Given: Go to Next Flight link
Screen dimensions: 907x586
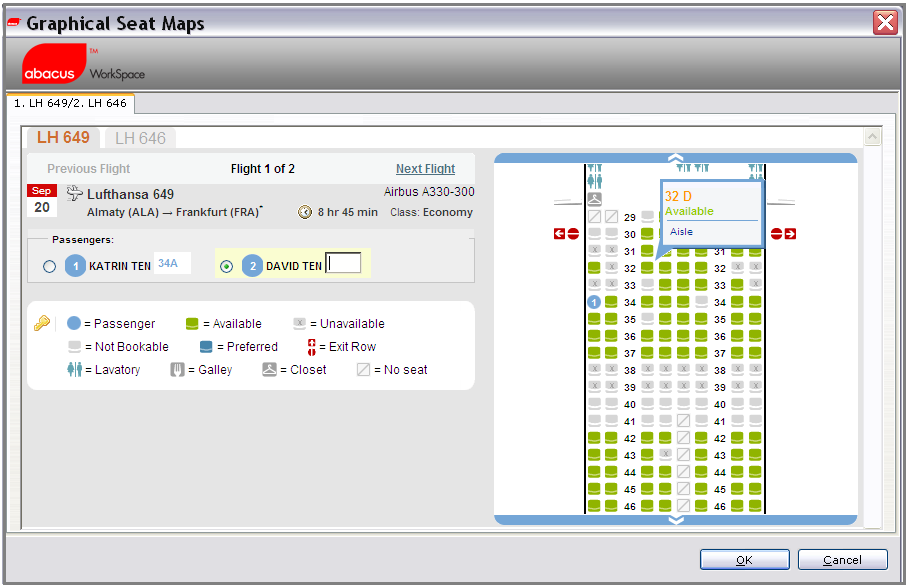Looking at the screenshot, I should tap(425, 169).
